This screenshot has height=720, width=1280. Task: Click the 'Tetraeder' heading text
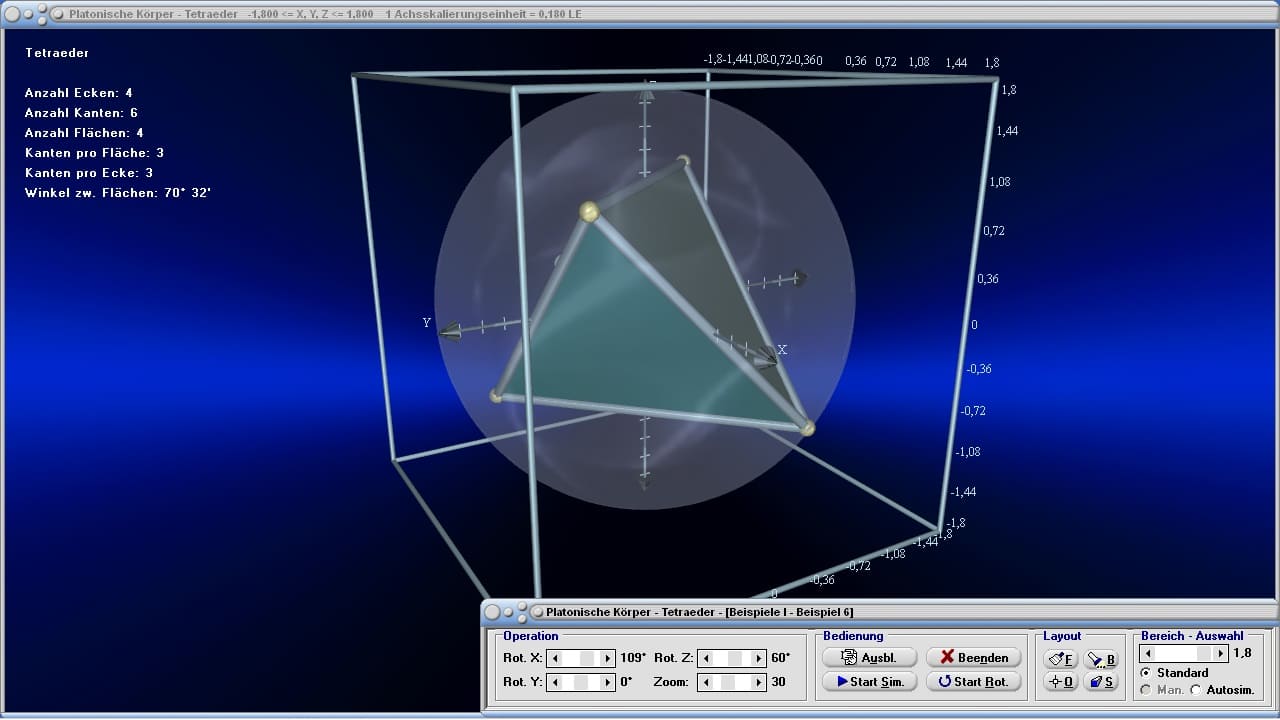(58, 53)
